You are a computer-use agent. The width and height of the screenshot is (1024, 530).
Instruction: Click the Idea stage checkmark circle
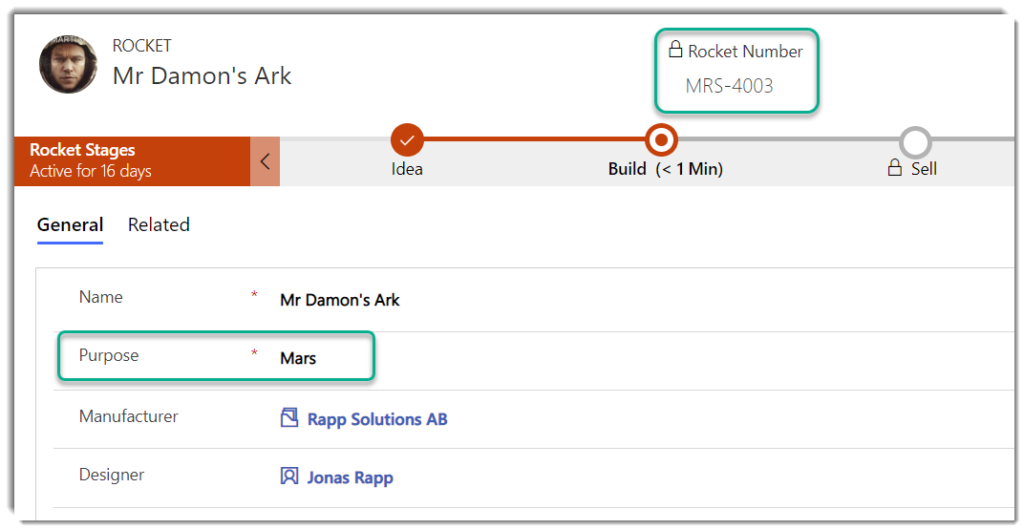(x=407, y=139)
